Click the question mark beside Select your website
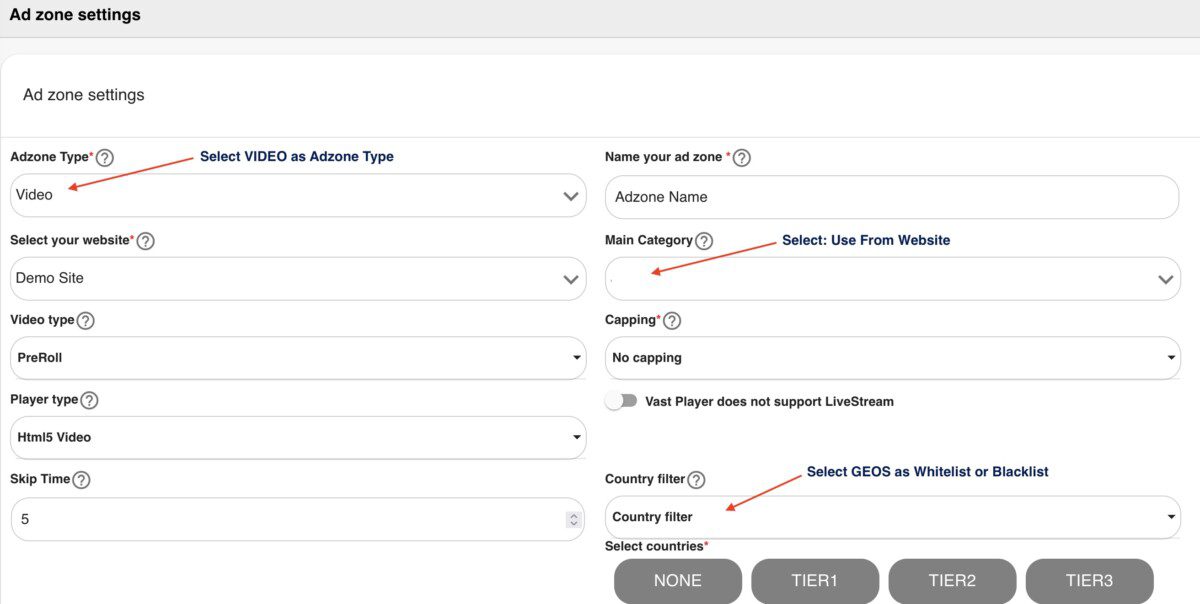Image resolution: width=1200 pixels, height=604 pixels. (145, 241)
